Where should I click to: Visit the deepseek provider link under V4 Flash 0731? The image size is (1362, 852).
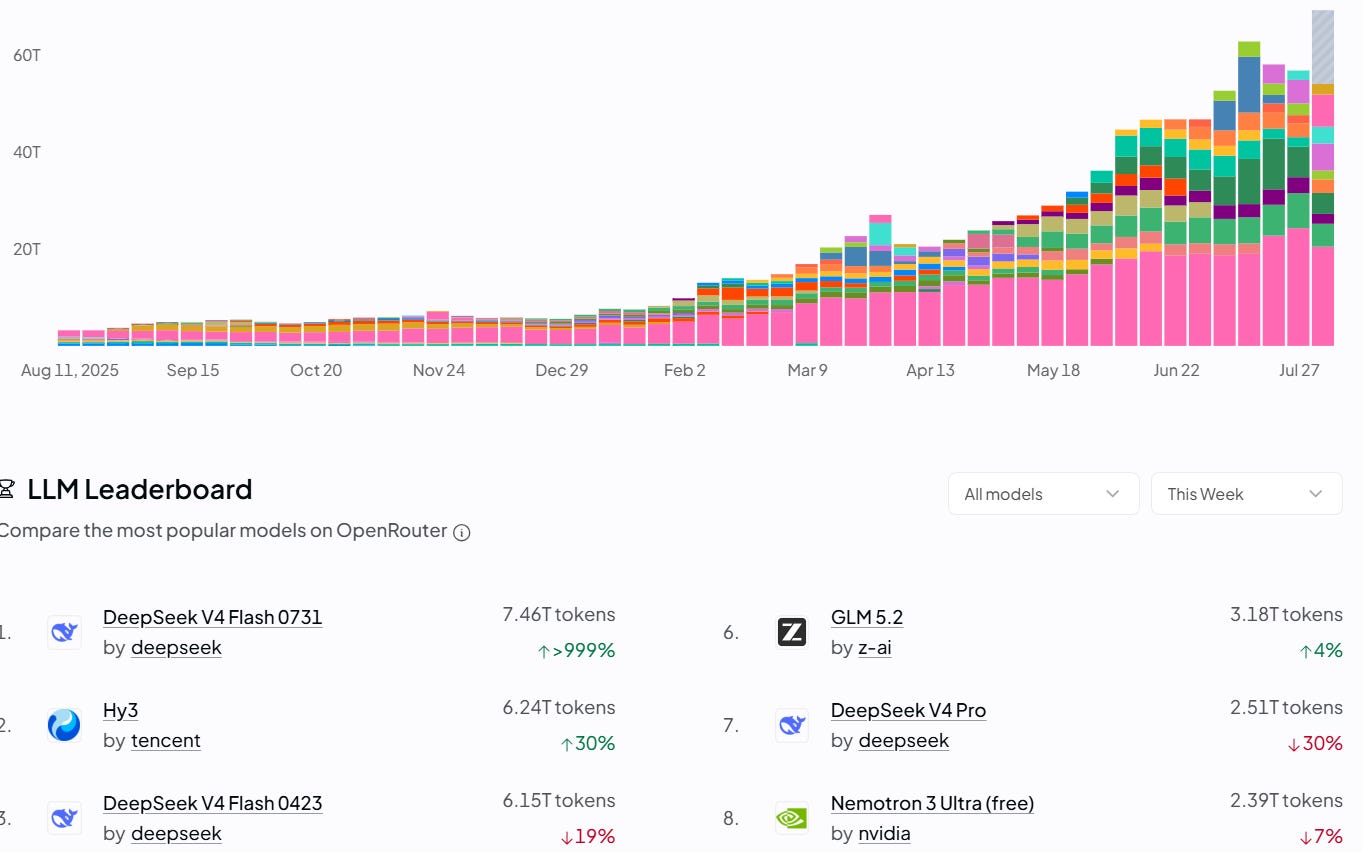tap(176, 648)
